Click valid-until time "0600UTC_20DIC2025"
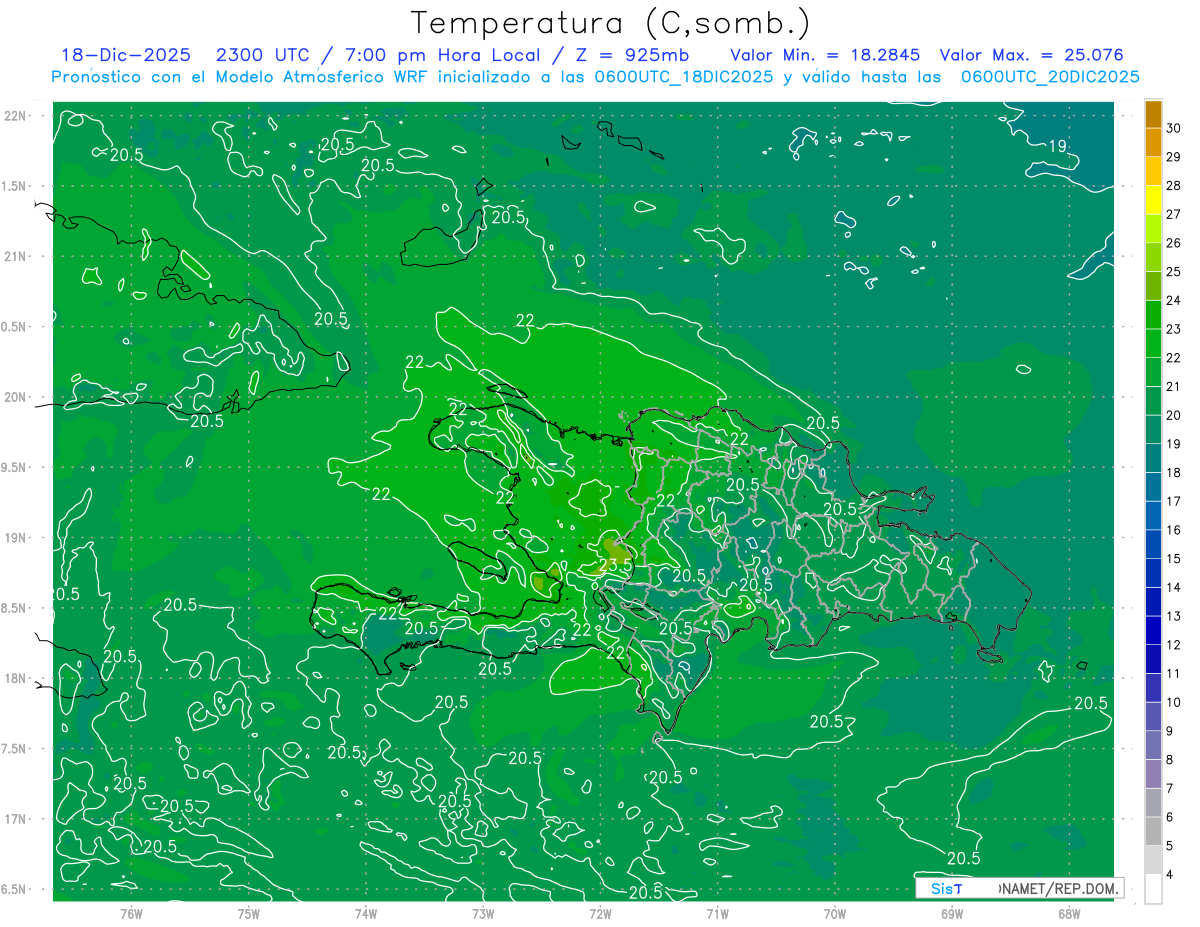The height and width of the screenshot is (927, 1200). click(1050, 77)
